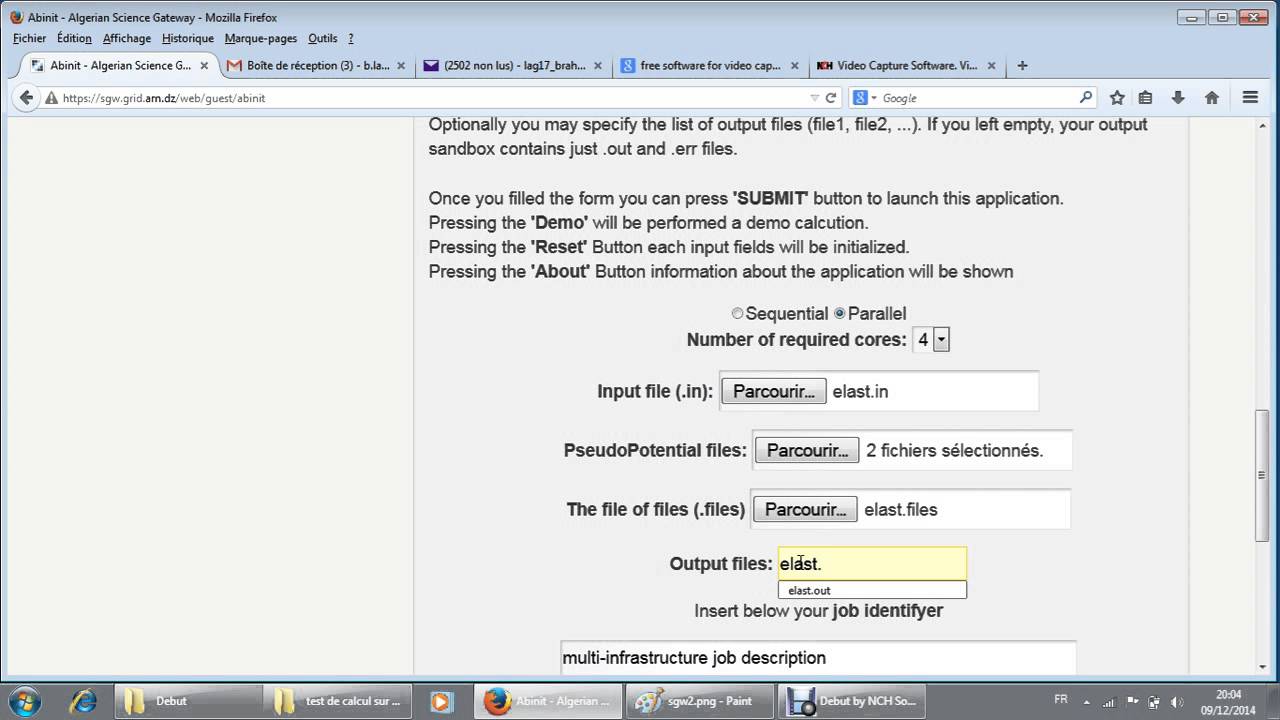Click the FR language indicator
The height and width of the screenshot is (720, 1280).
pos(1061,700)
